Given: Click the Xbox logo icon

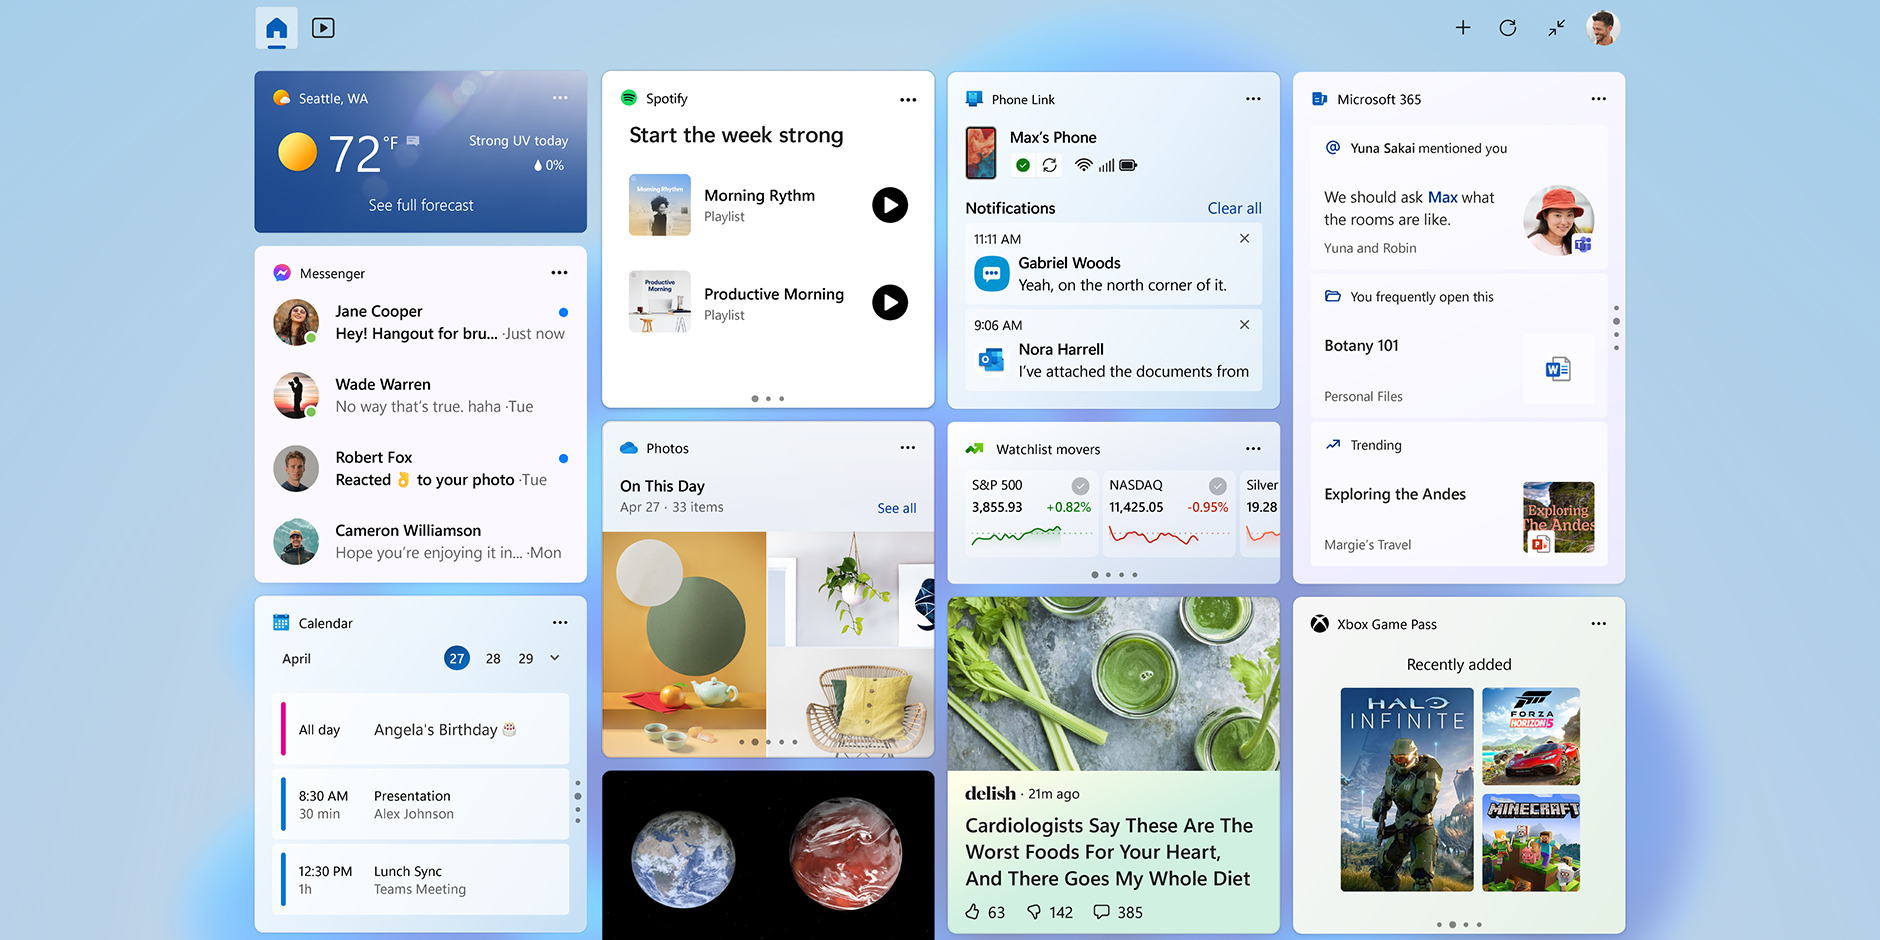Looking at the screenshot, I should click(x=1320, y=624).
